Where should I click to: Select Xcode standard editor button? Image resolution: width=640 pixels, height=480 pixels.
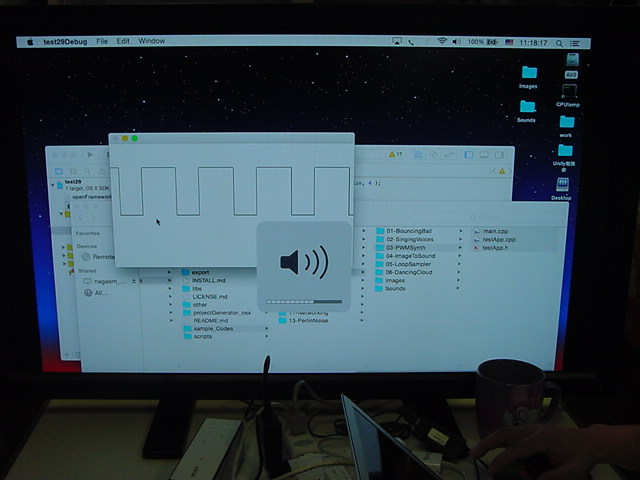[418, 155]
